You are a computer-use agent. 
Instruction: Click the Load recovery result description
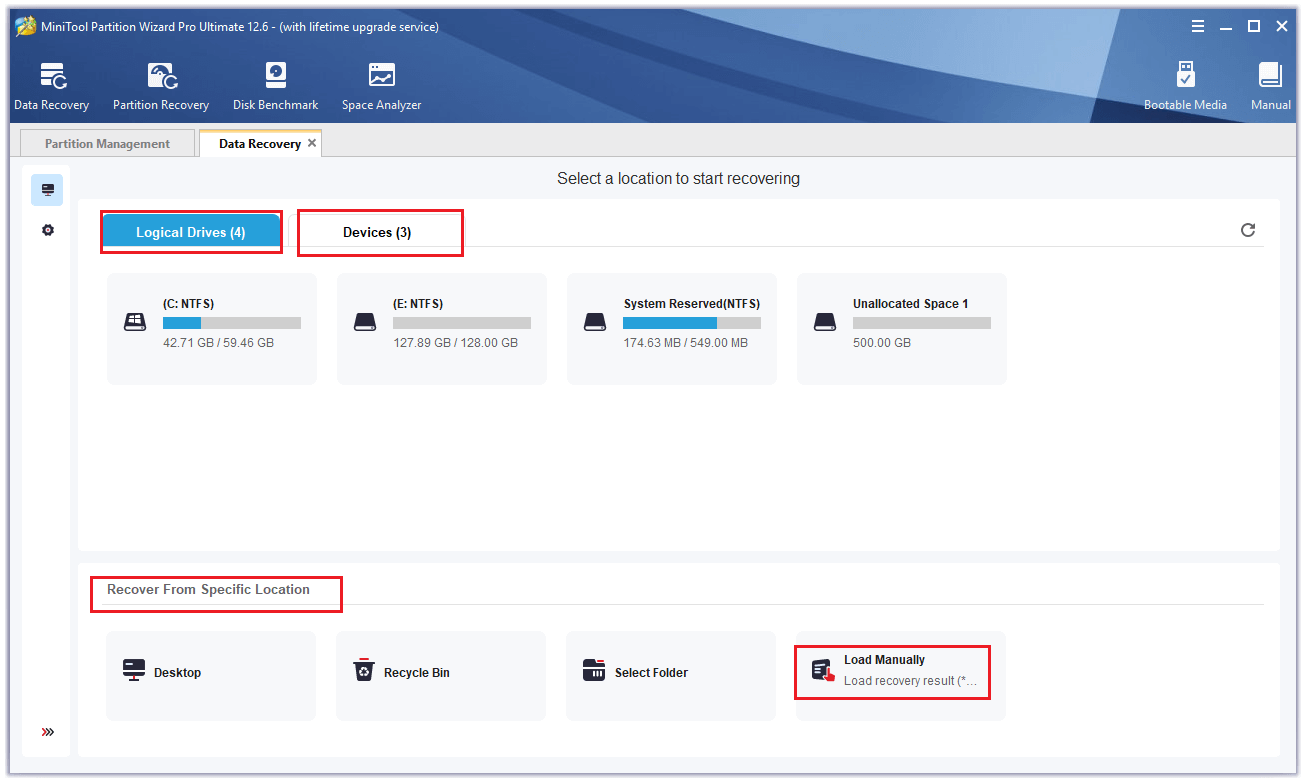pyautogui.click(x=910, y=681)
